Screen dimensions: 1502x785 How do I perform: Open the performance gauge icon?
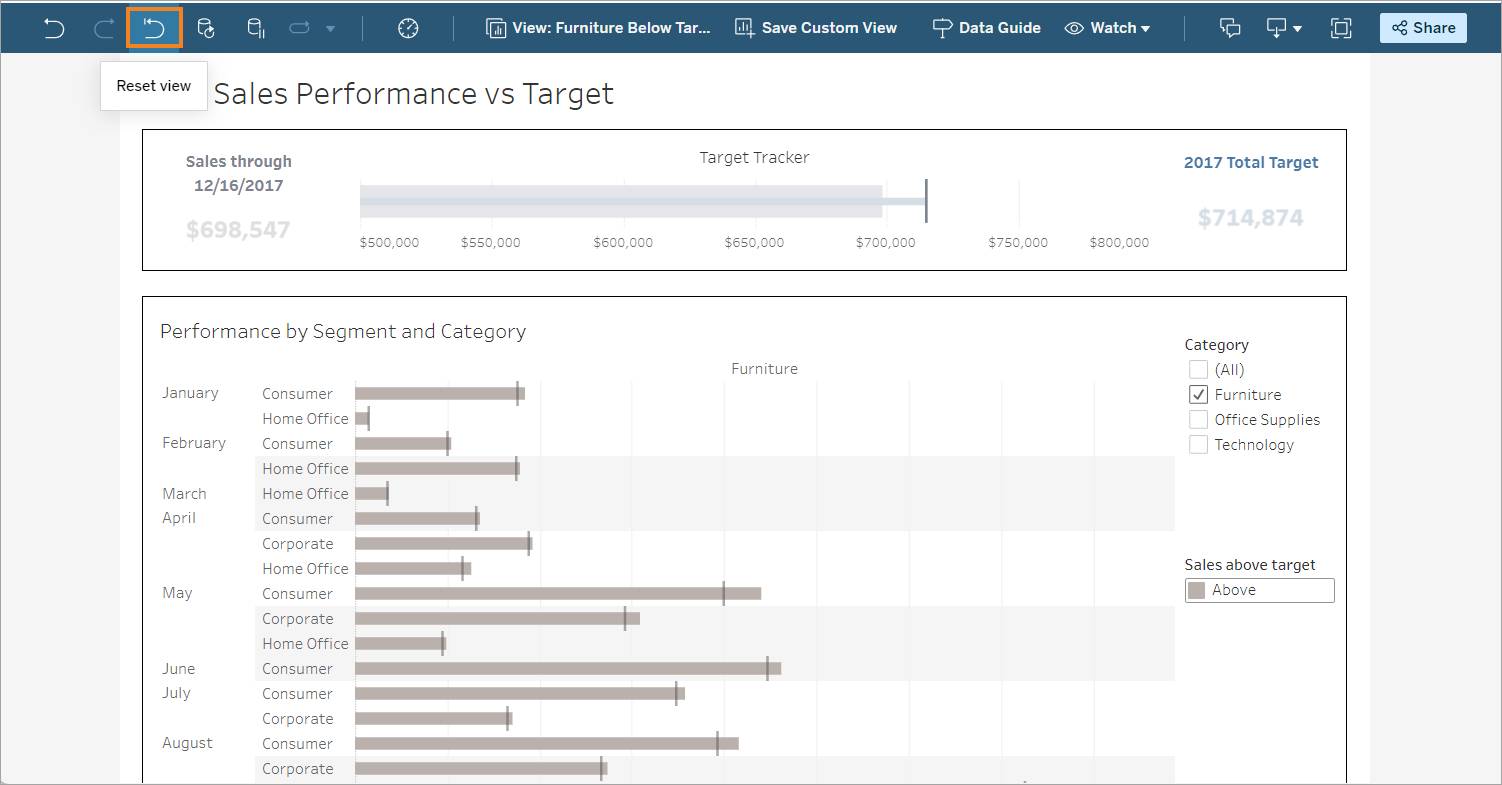coord(408,28)
